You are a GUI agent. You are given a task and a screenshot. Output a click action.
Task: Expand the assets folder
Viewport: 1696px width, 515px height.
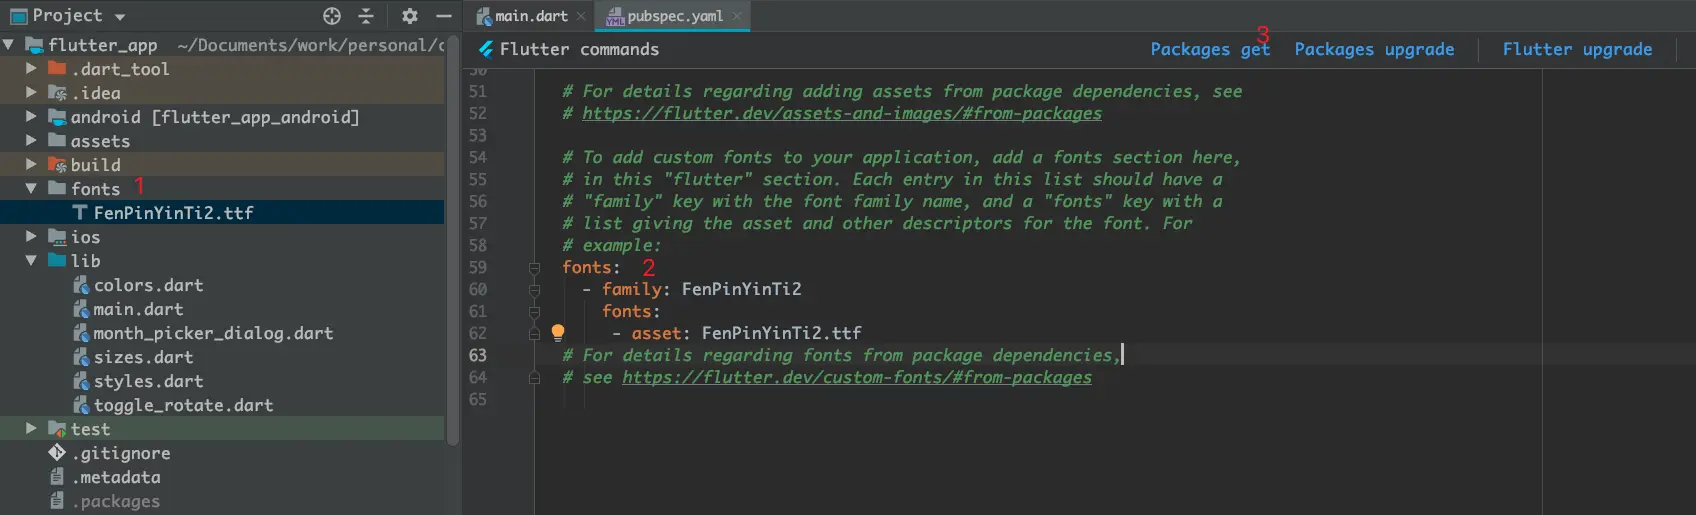tap(31, 141)
